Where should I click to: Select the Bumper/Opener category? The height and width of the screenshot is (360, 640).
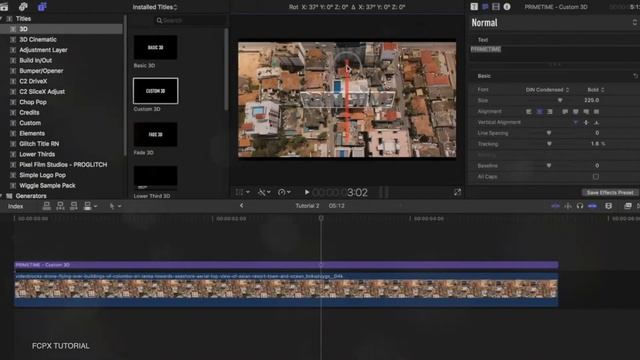point(41,71)
